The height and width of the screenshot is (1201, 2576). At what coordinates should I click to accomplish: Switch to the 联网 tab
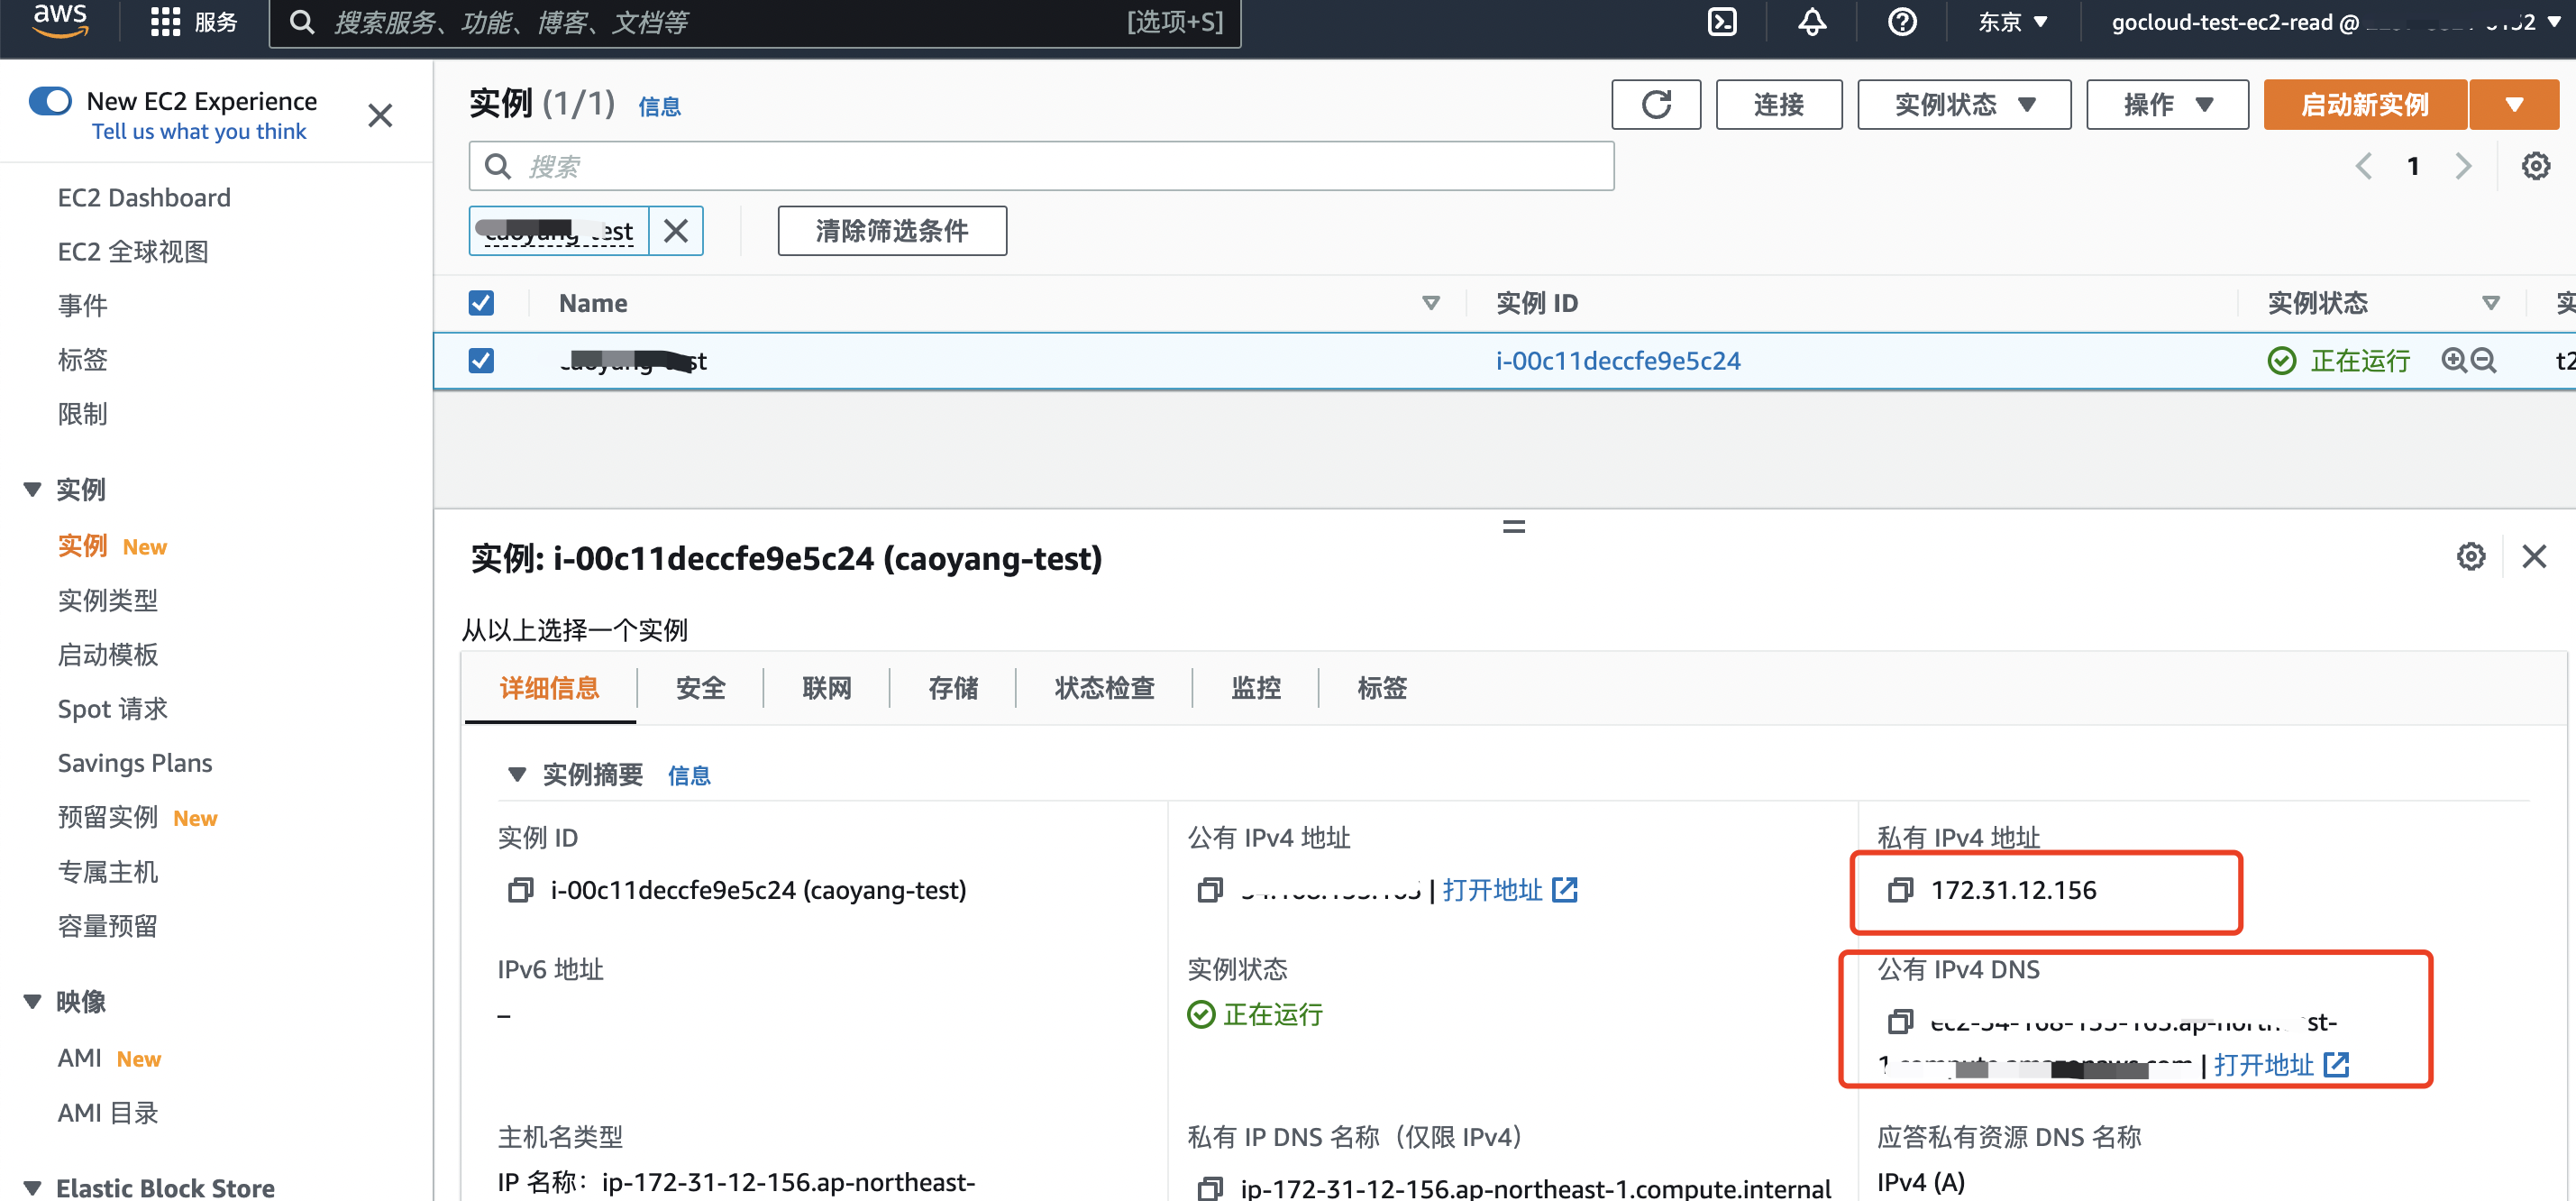point(827,688)
